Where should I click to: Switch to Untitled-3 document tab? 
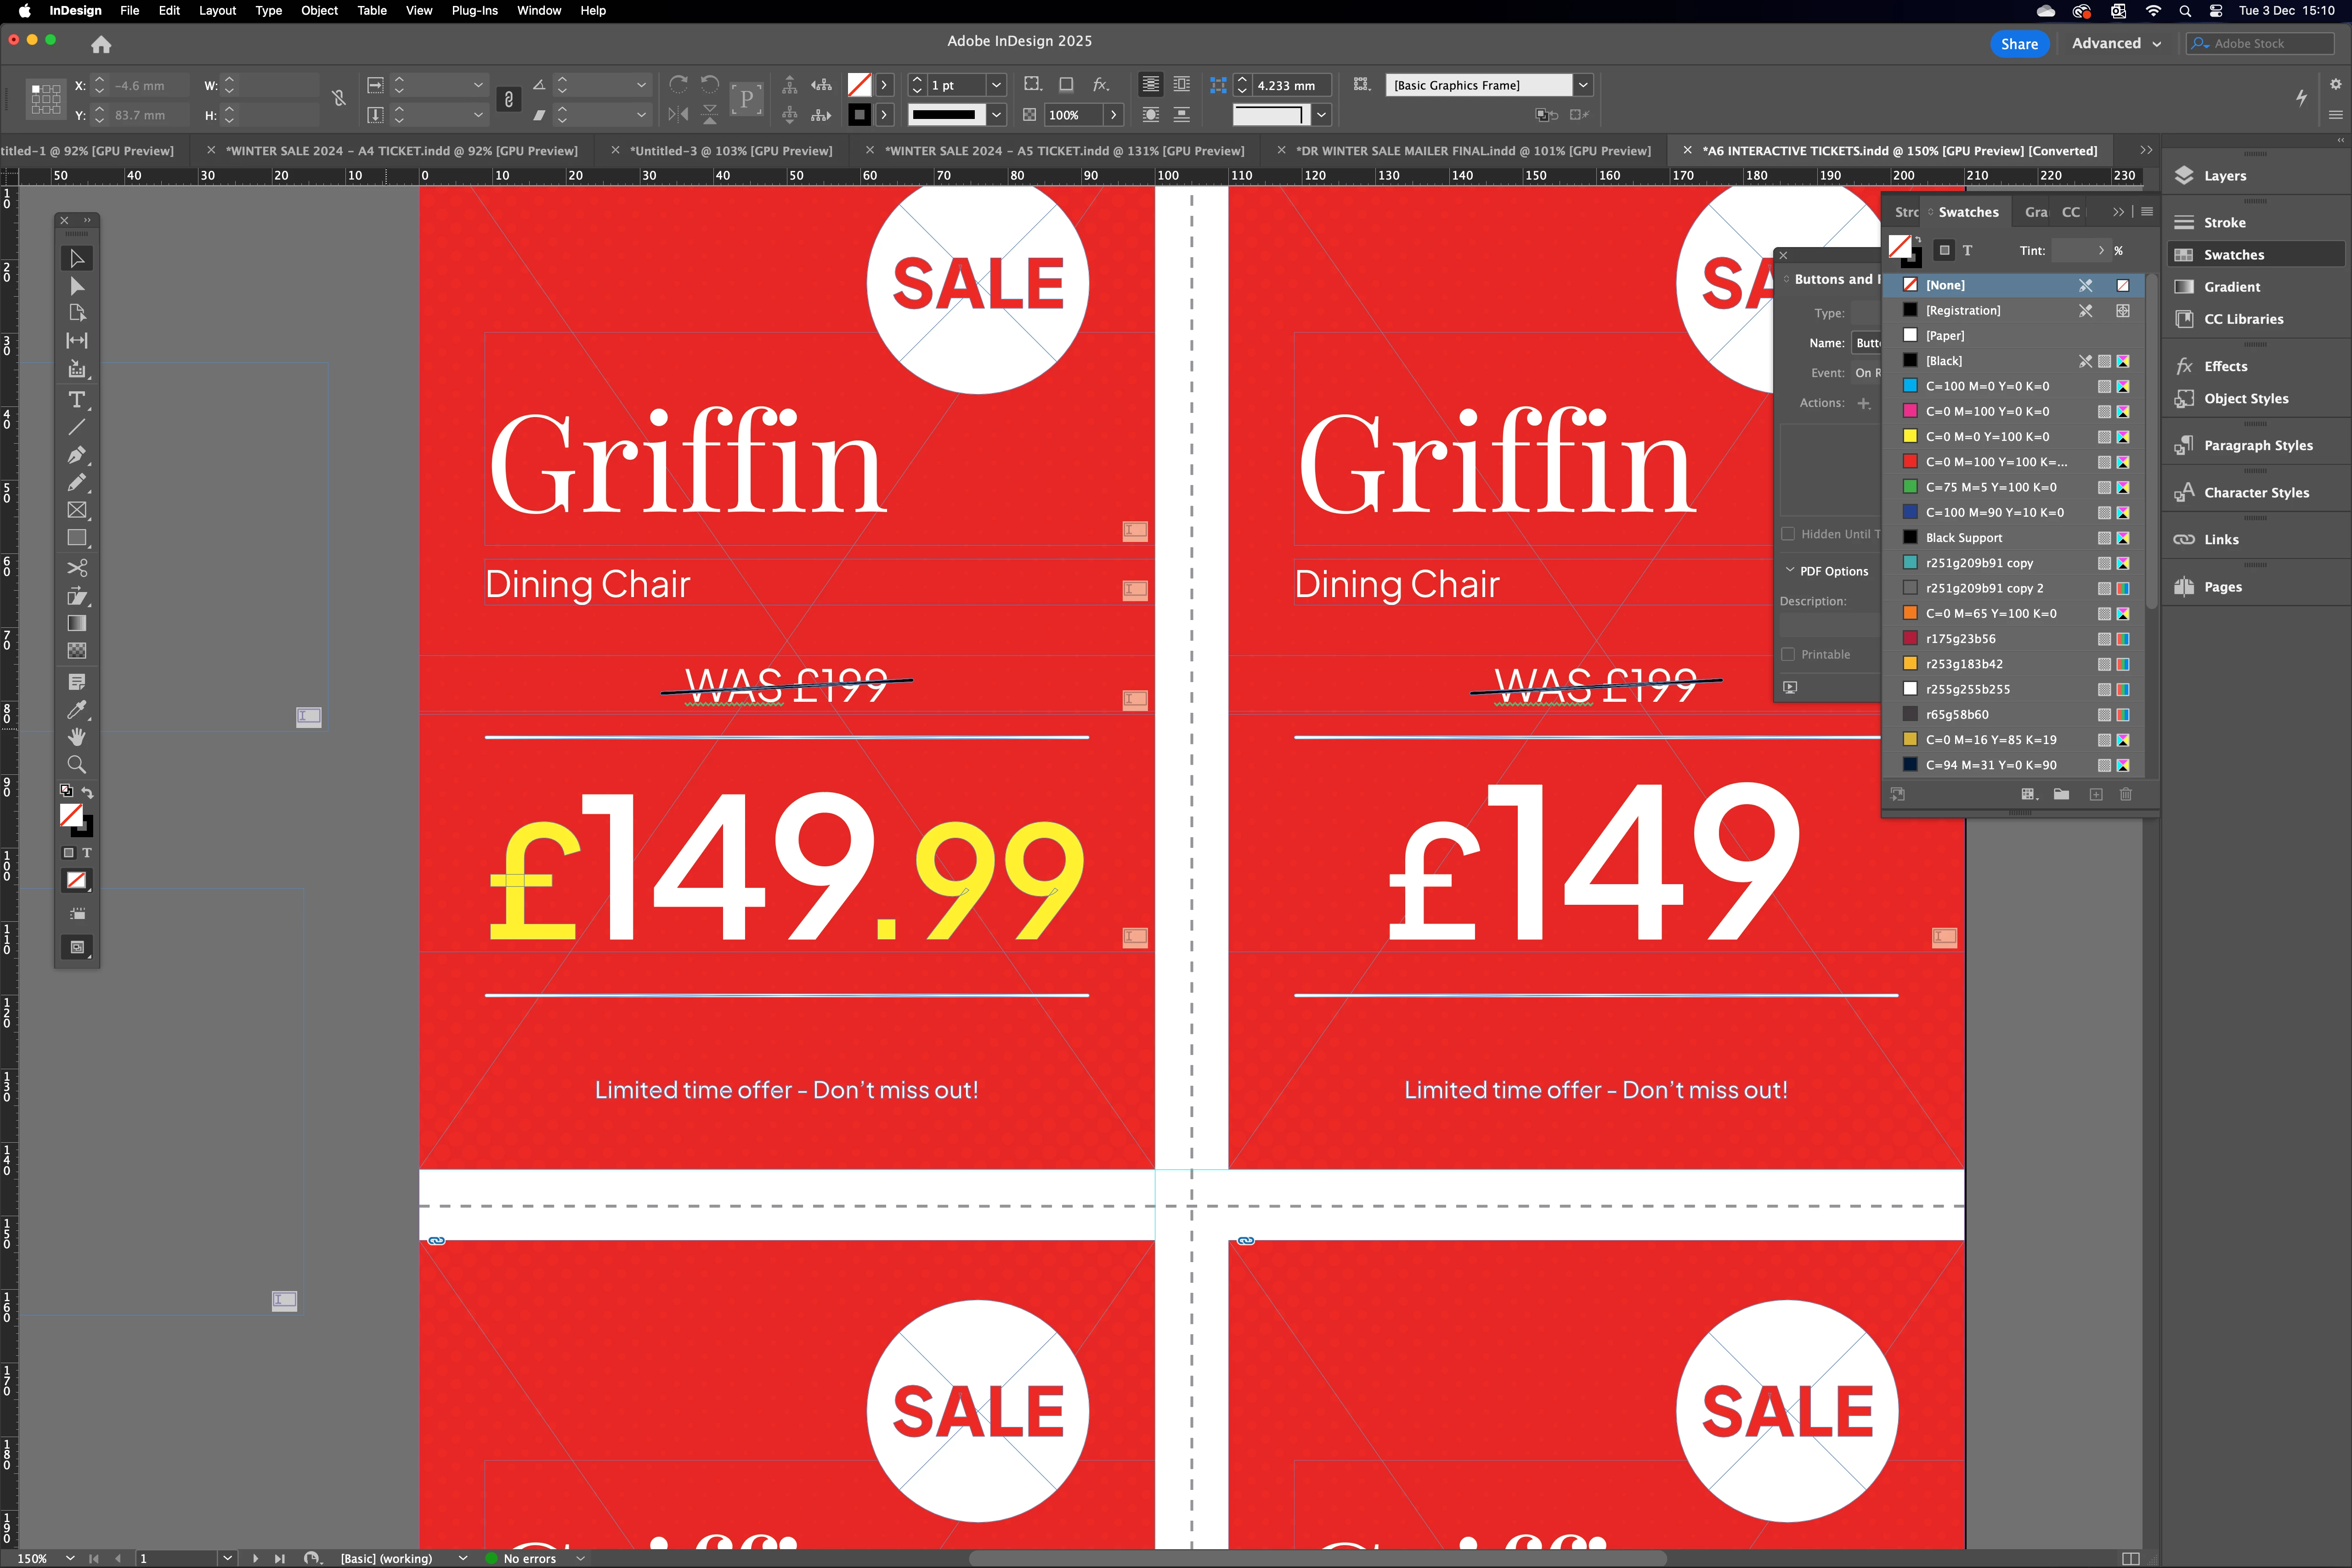(x=731, y=151)
